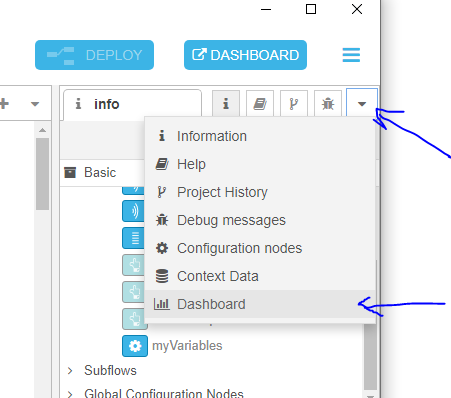Click the blue text lines node icon
This screenshot has height=398, width=451.
pyautogui.click(x=133, y=238)
